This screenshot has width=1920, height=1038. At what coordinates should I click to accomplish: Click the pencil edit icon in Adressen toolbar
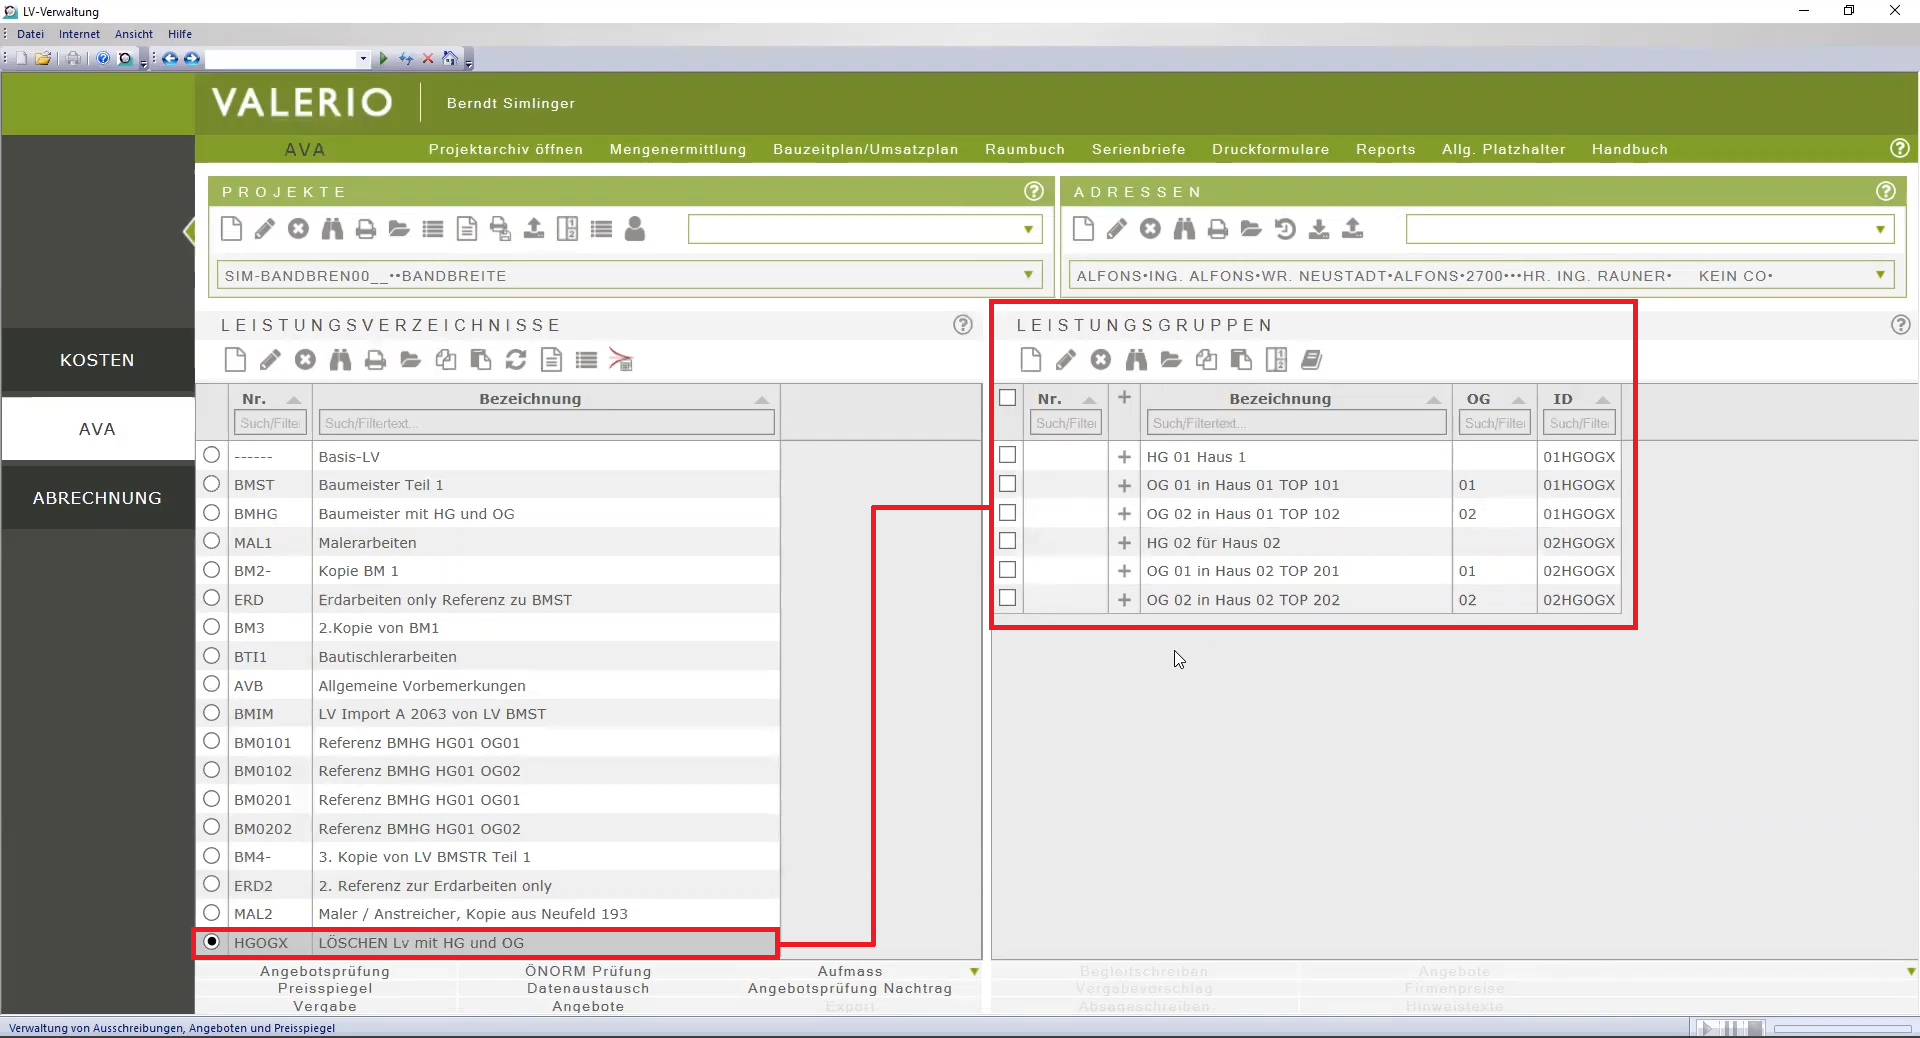coord(1116,229)
